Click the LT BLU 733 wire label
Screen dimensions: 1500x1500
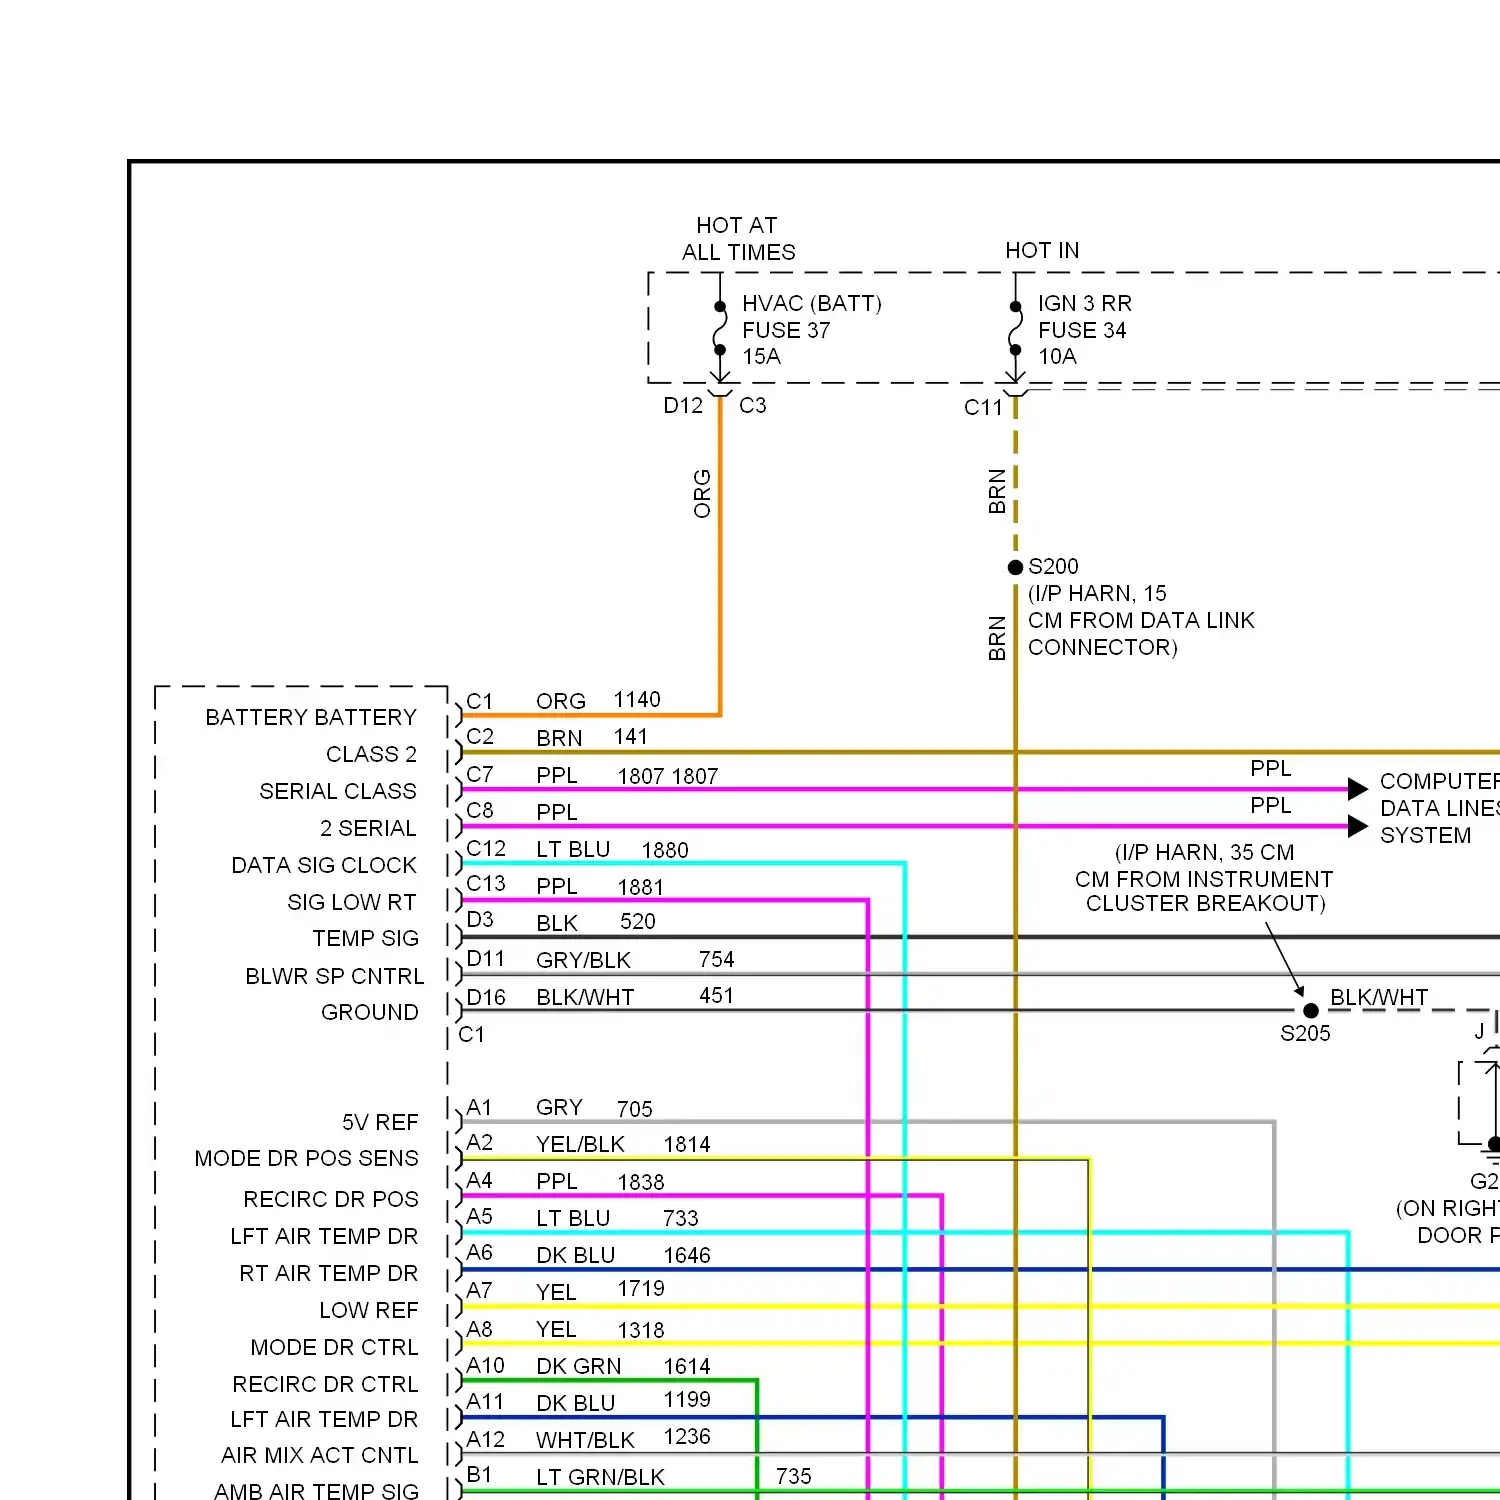[x=617, y=1218]
